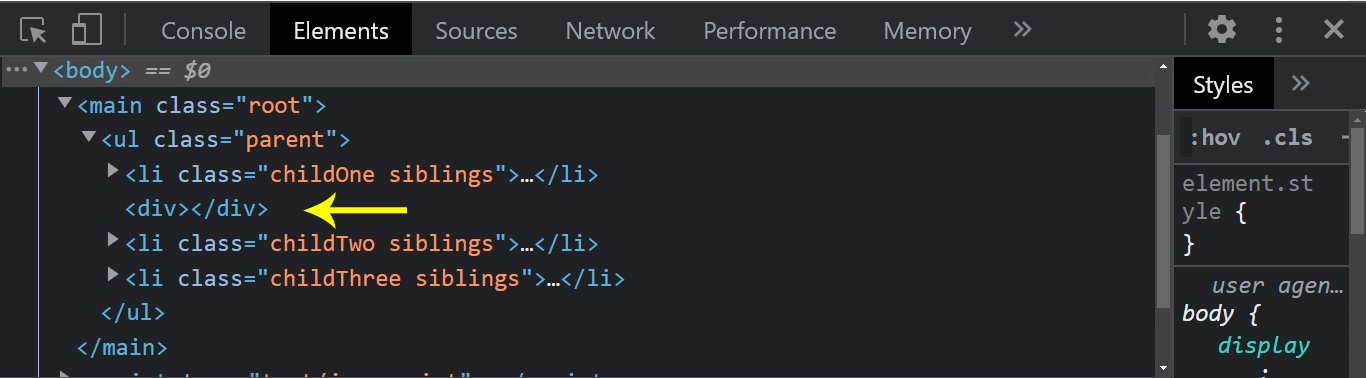This screenshot has height=378, width=1366.
Task: Click the display property in body rule
Action: coord(1264,346)
